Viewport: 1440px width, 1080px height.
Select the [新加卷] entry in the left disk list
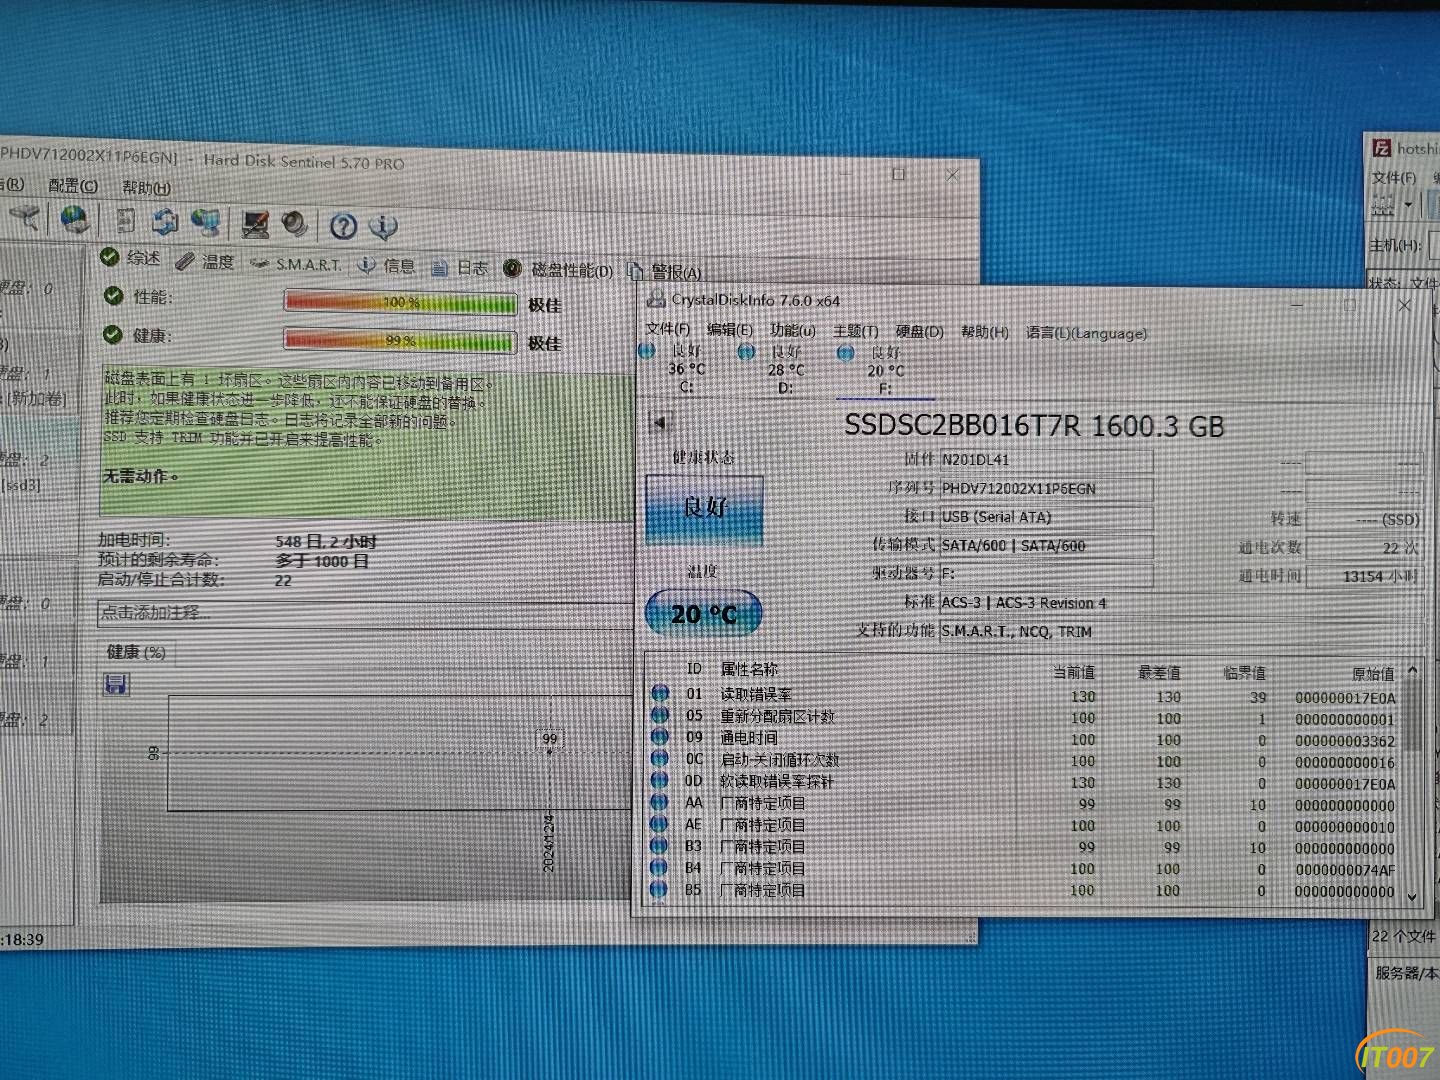pyautogui.click(x=37, y=398)
